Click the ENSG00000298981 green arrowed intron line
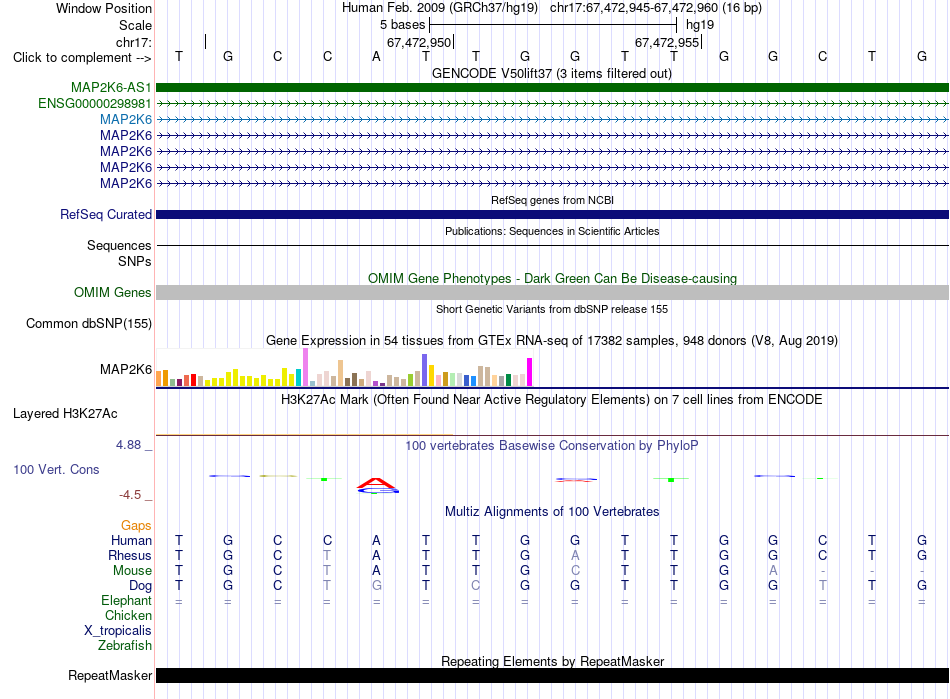 (552, 104)
